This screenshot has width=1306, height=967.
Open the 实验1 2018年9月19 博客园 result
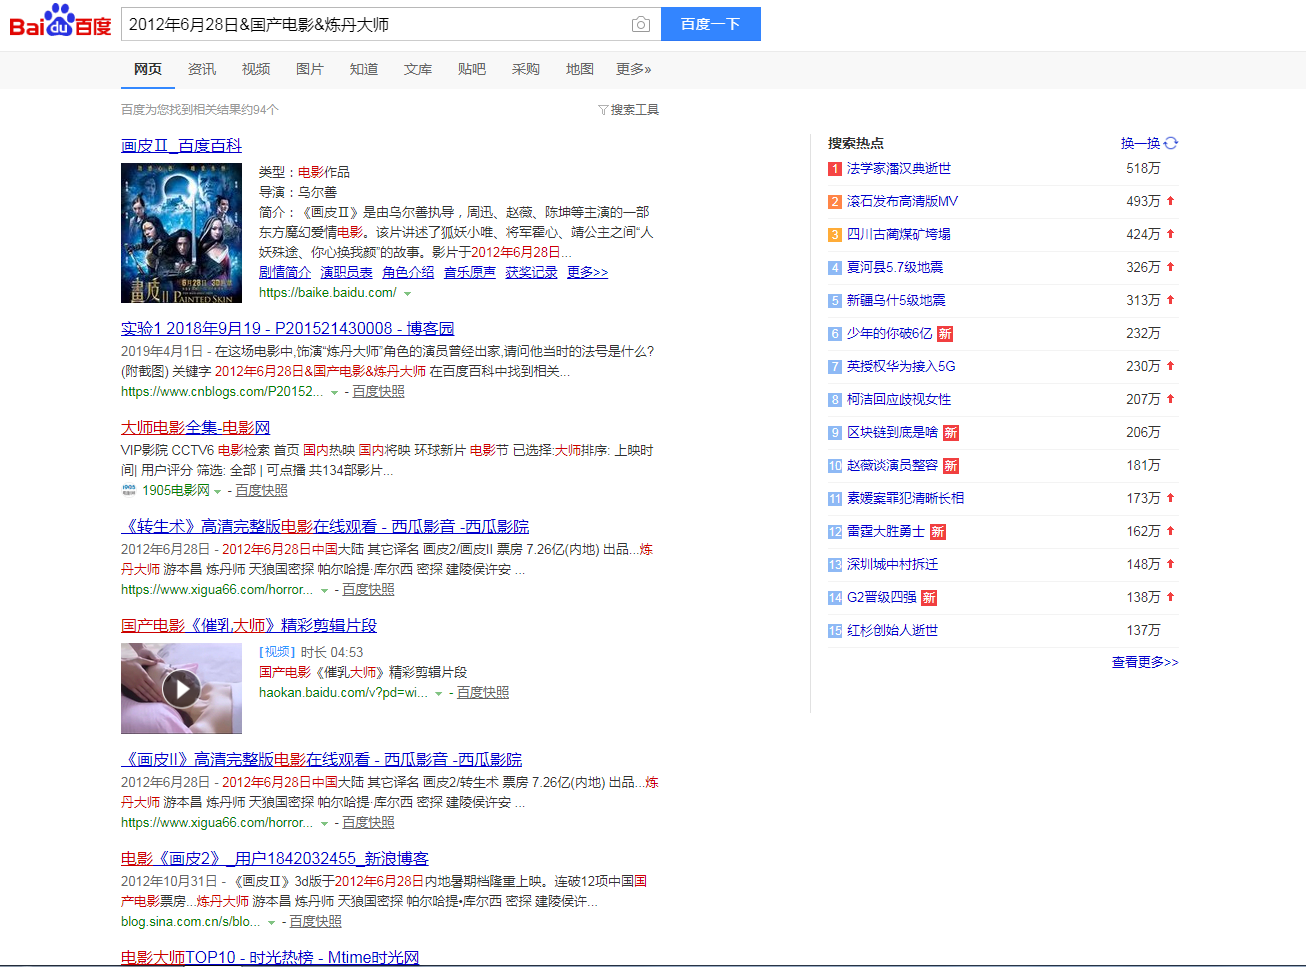[288, 329]
